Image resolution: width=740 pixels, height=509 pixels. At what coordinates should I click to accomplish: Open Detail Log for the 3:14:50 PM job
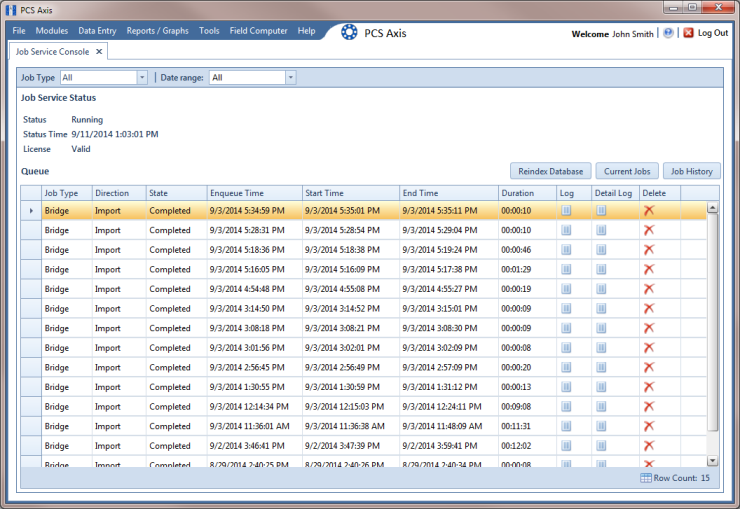point(601,309)
